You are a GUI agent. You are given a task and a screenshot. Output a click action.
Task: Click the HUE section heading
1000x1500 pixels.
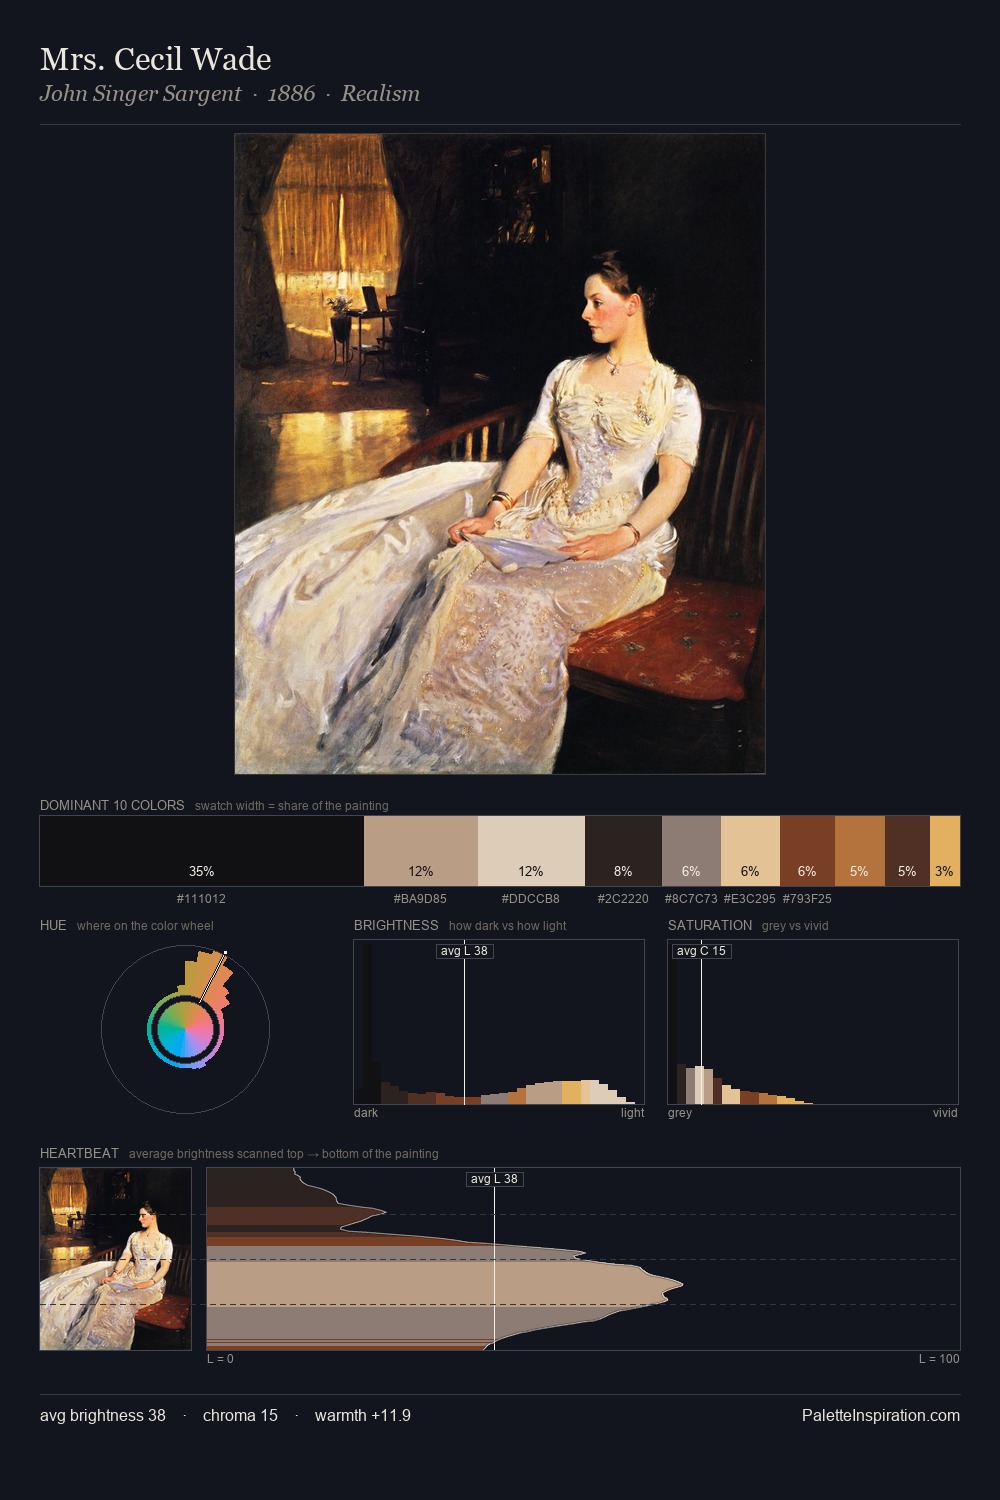(x=53, y=925)
